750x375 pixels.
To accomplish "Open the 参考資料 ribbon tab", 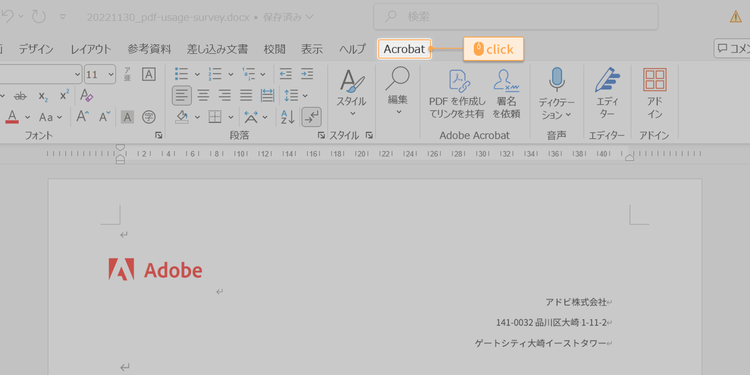I will [x=149, y=49].
